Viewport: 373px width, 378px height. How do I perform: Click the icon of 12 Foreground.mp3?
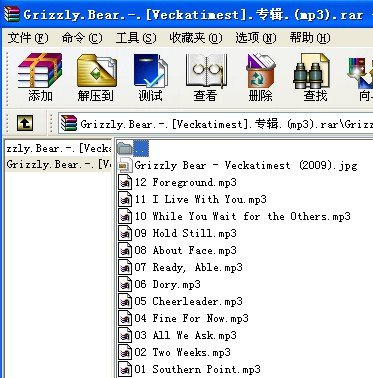tap(125, 182)
